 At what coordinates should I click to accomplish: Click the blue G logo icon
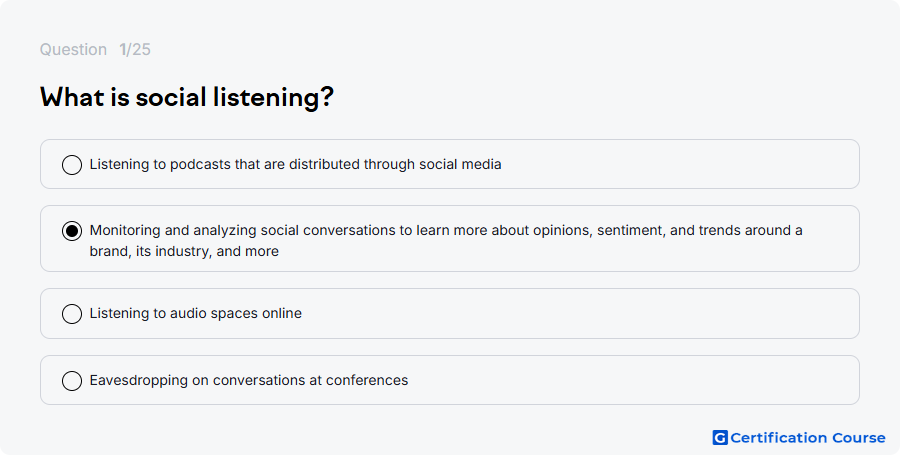pos(720,438)
